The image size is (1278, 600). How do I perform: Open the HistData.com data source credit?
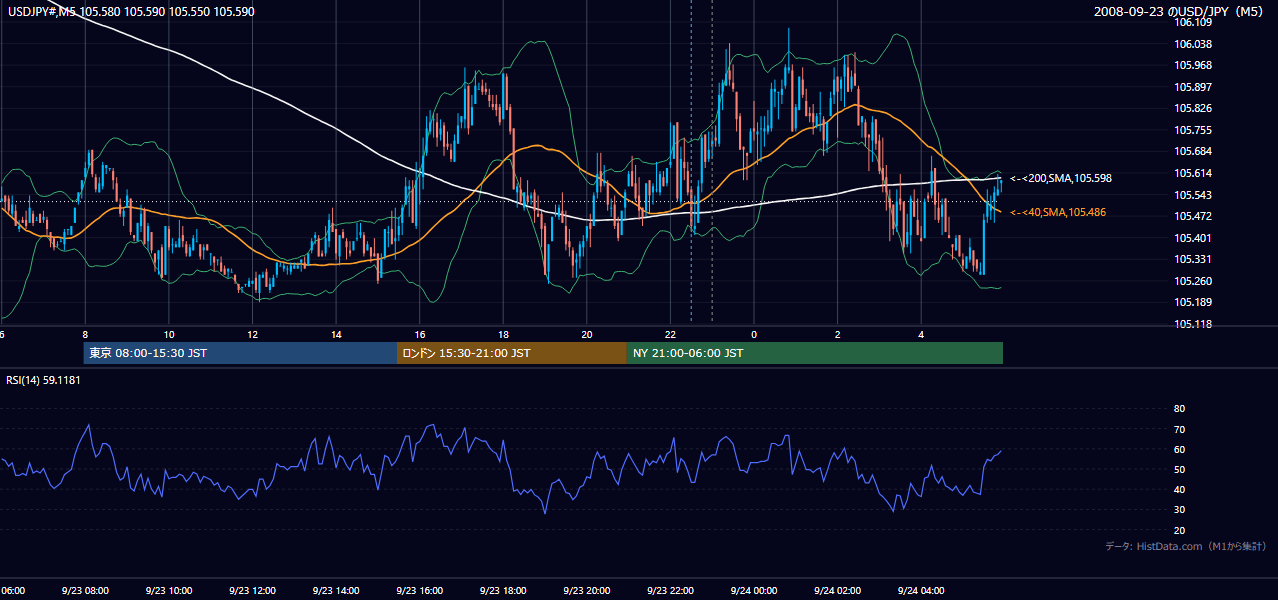click(1186, 546)
